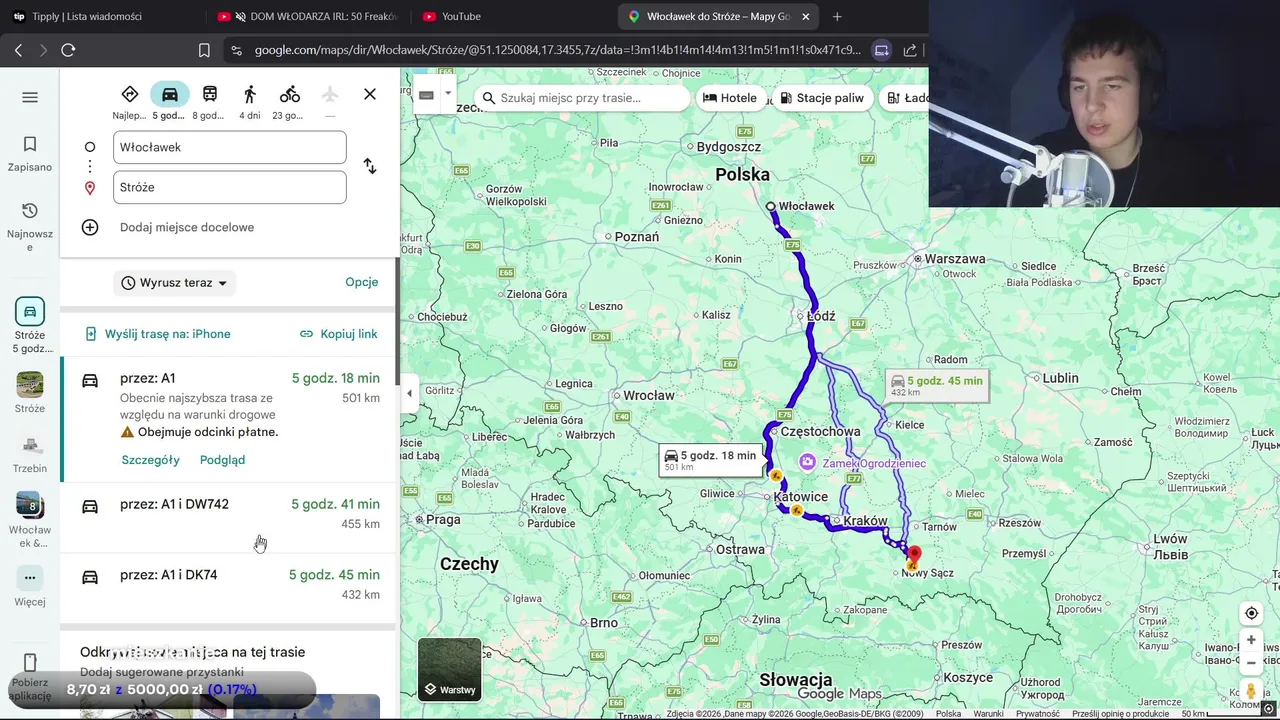Swap start and destination points

pos(370,166)
